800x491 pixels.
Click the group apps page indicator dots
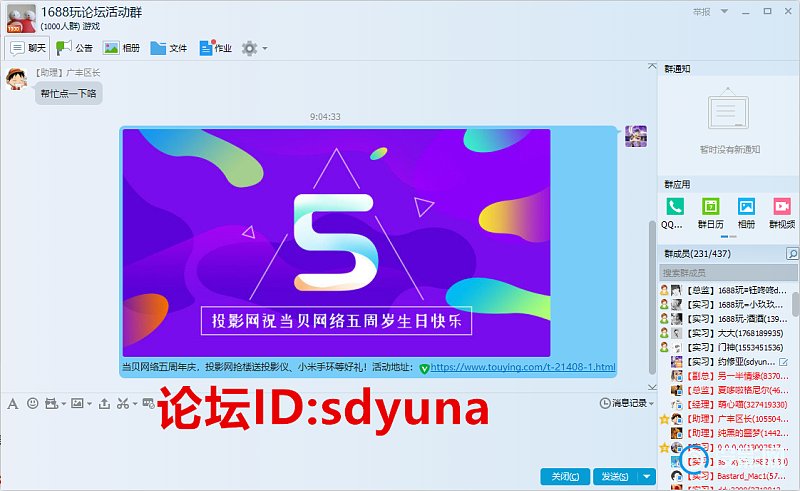pyautogui.click(x=728, y=237)
